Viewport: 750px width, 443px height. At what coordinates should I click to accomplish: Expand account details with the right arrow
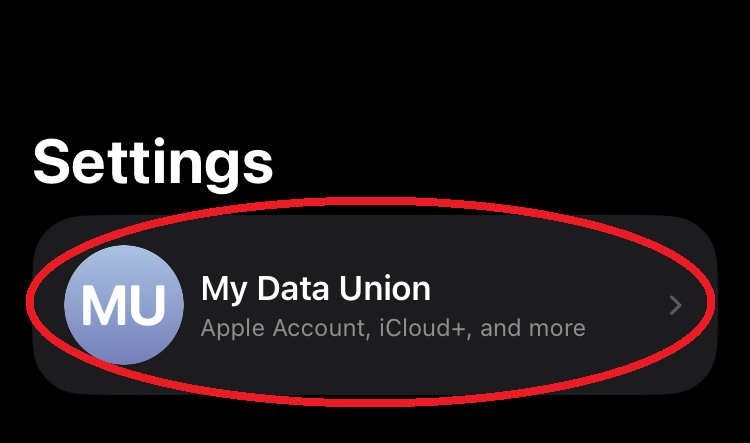[675, 305]
